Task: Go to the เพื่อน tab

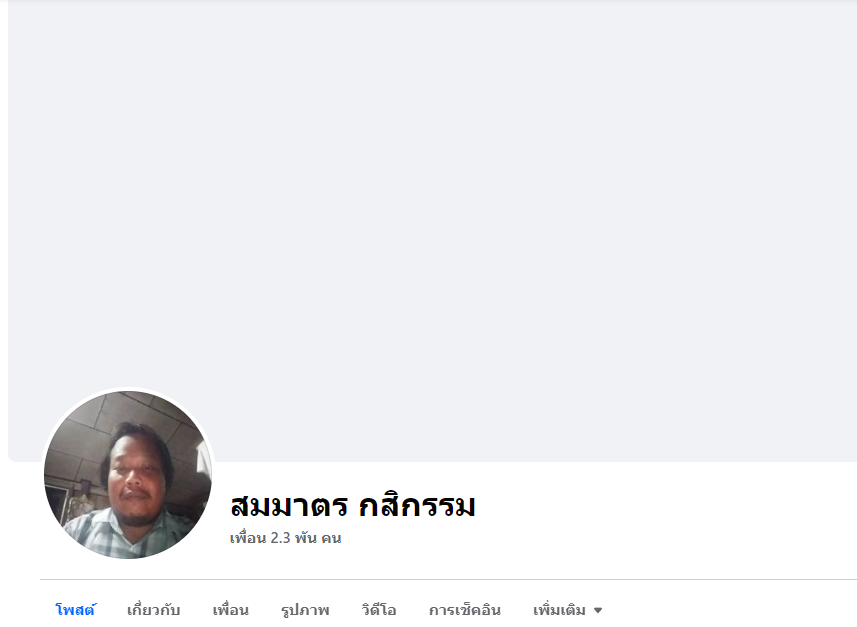Action: click(x=231, y=610)
